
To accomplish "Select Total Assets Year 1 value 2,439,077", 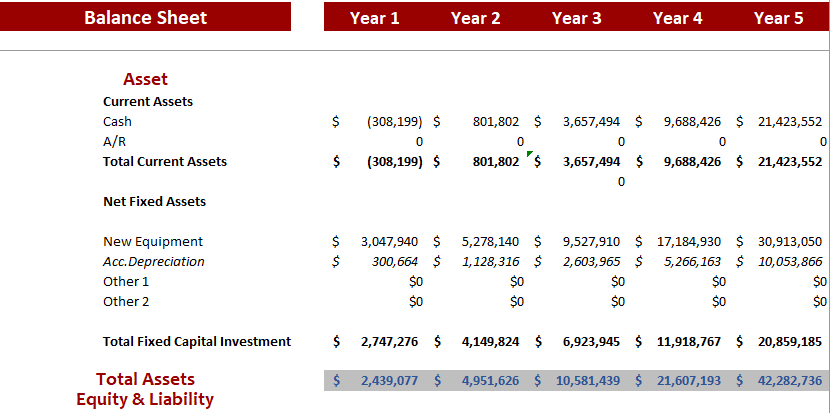I will coord(389,381).
